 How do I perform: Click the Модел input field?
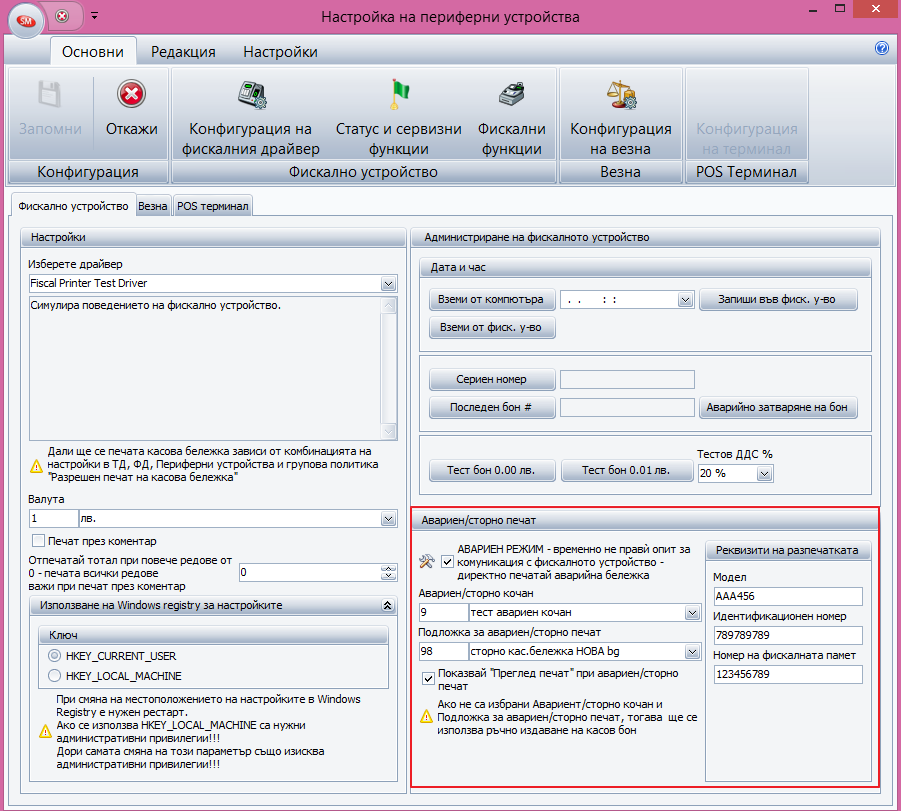tap(787, 597)
